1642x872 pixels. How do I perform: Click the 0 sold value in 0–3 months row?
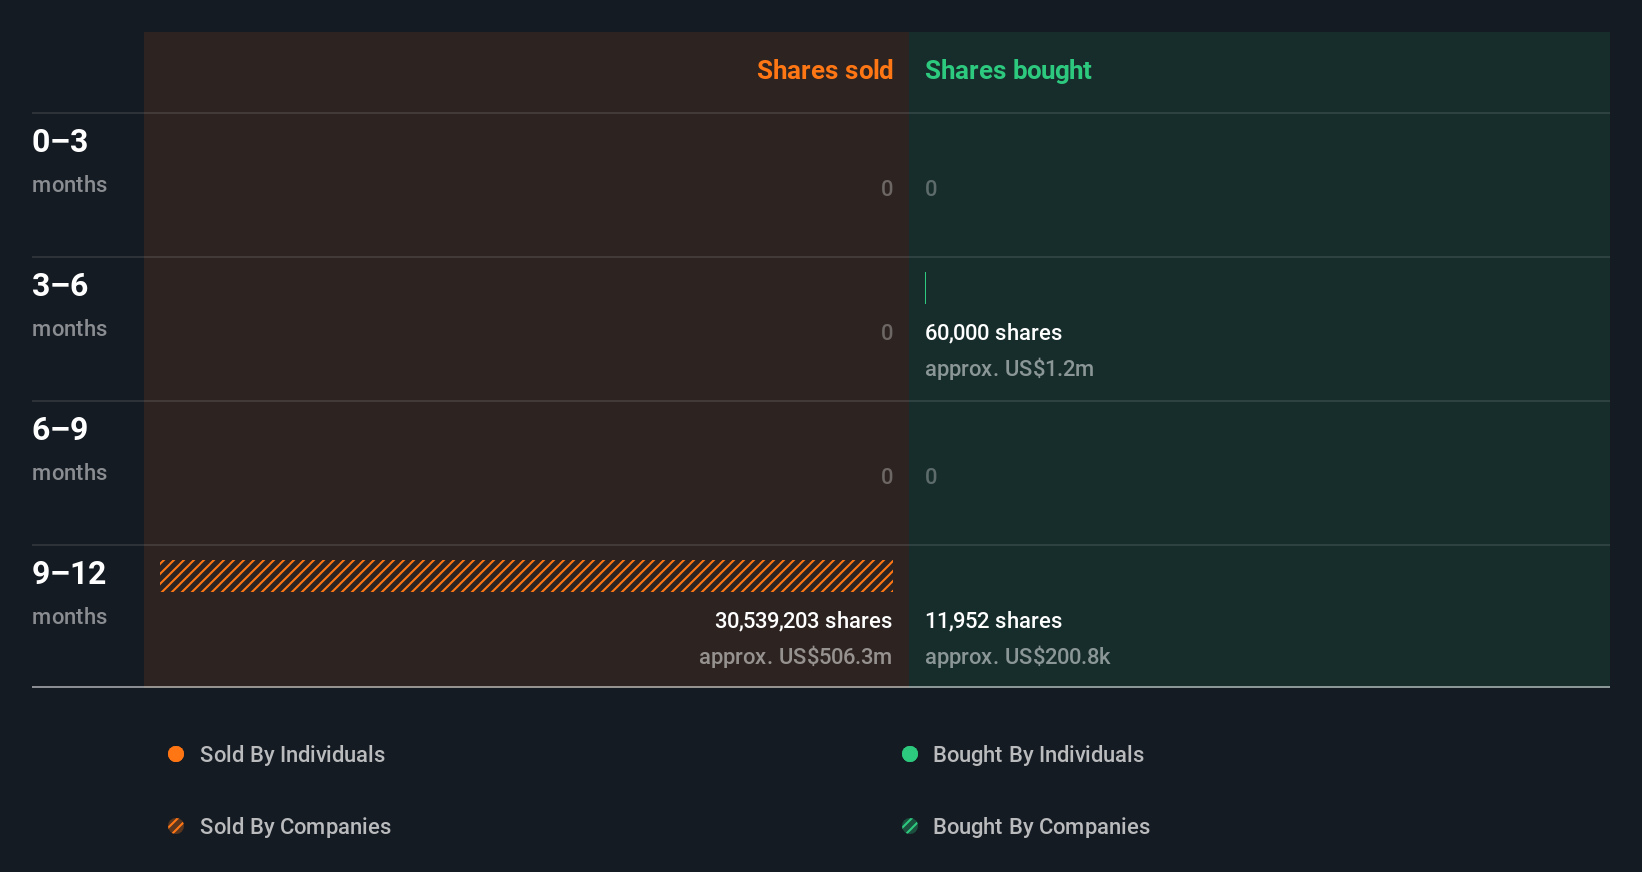[887, 188]
